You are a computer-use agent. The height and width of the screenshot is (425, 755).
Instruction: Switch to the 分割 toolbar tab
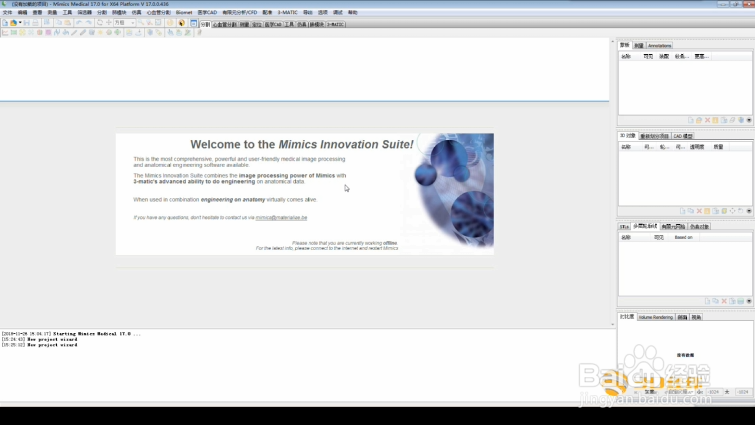click(x=206, y=24)
